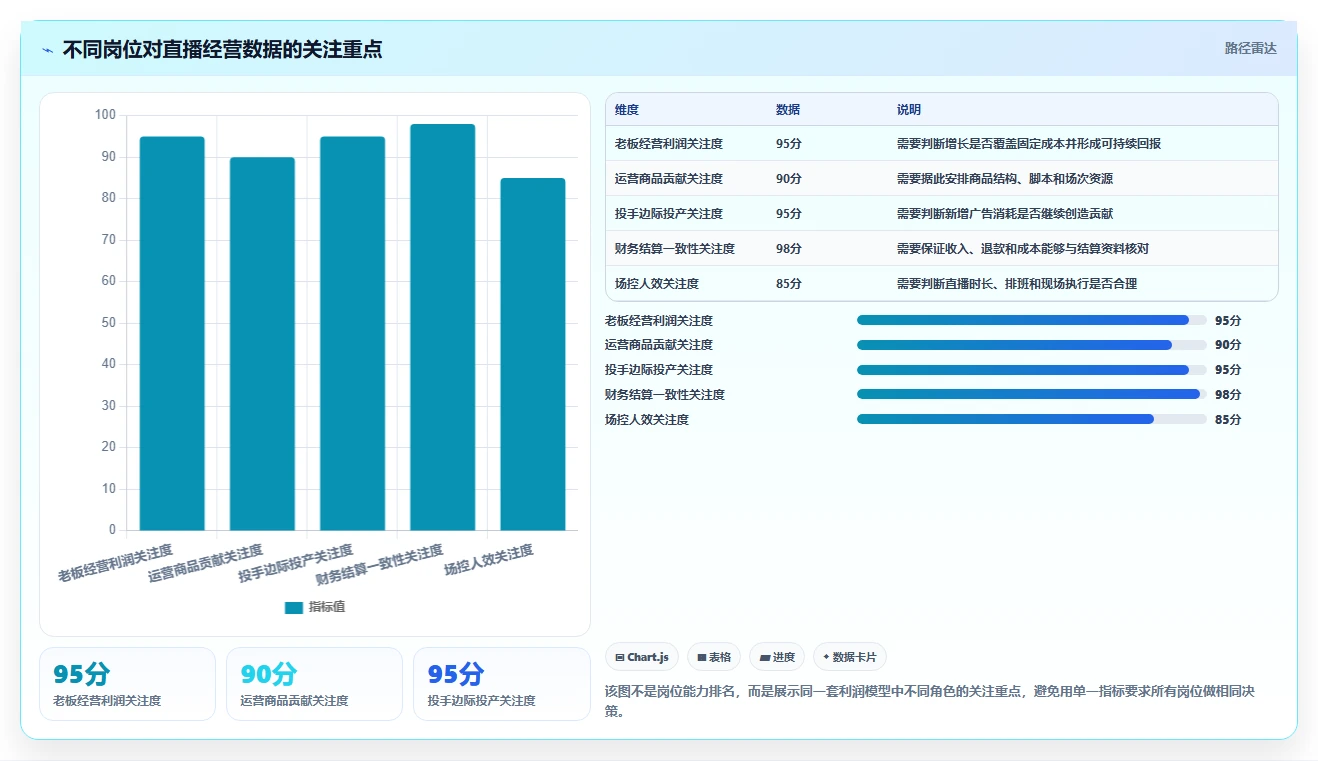
Task: Click the x-axis label 场控人效关注度
Action: (489, 560)
